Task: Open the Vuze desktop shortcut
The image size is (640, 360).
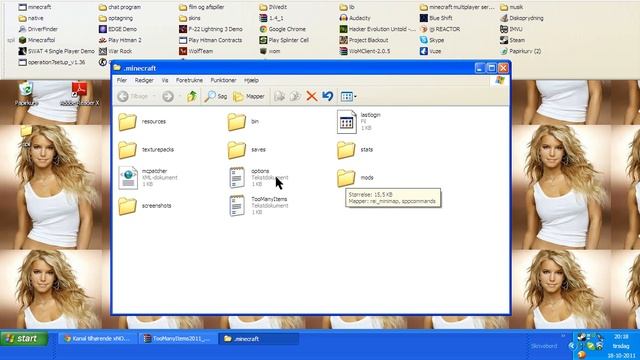Action: (x=431, y=51)
